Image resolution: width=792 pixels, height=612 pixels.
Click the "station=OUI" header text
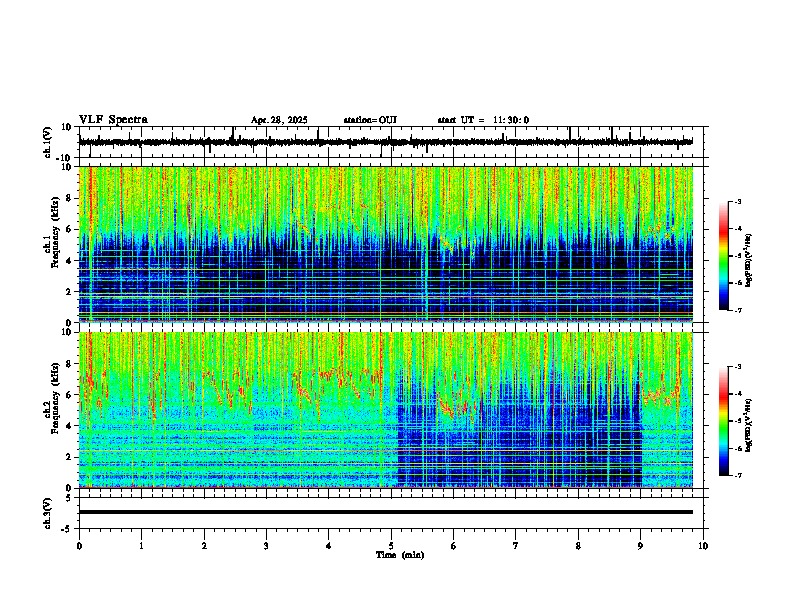click(370, 120)
